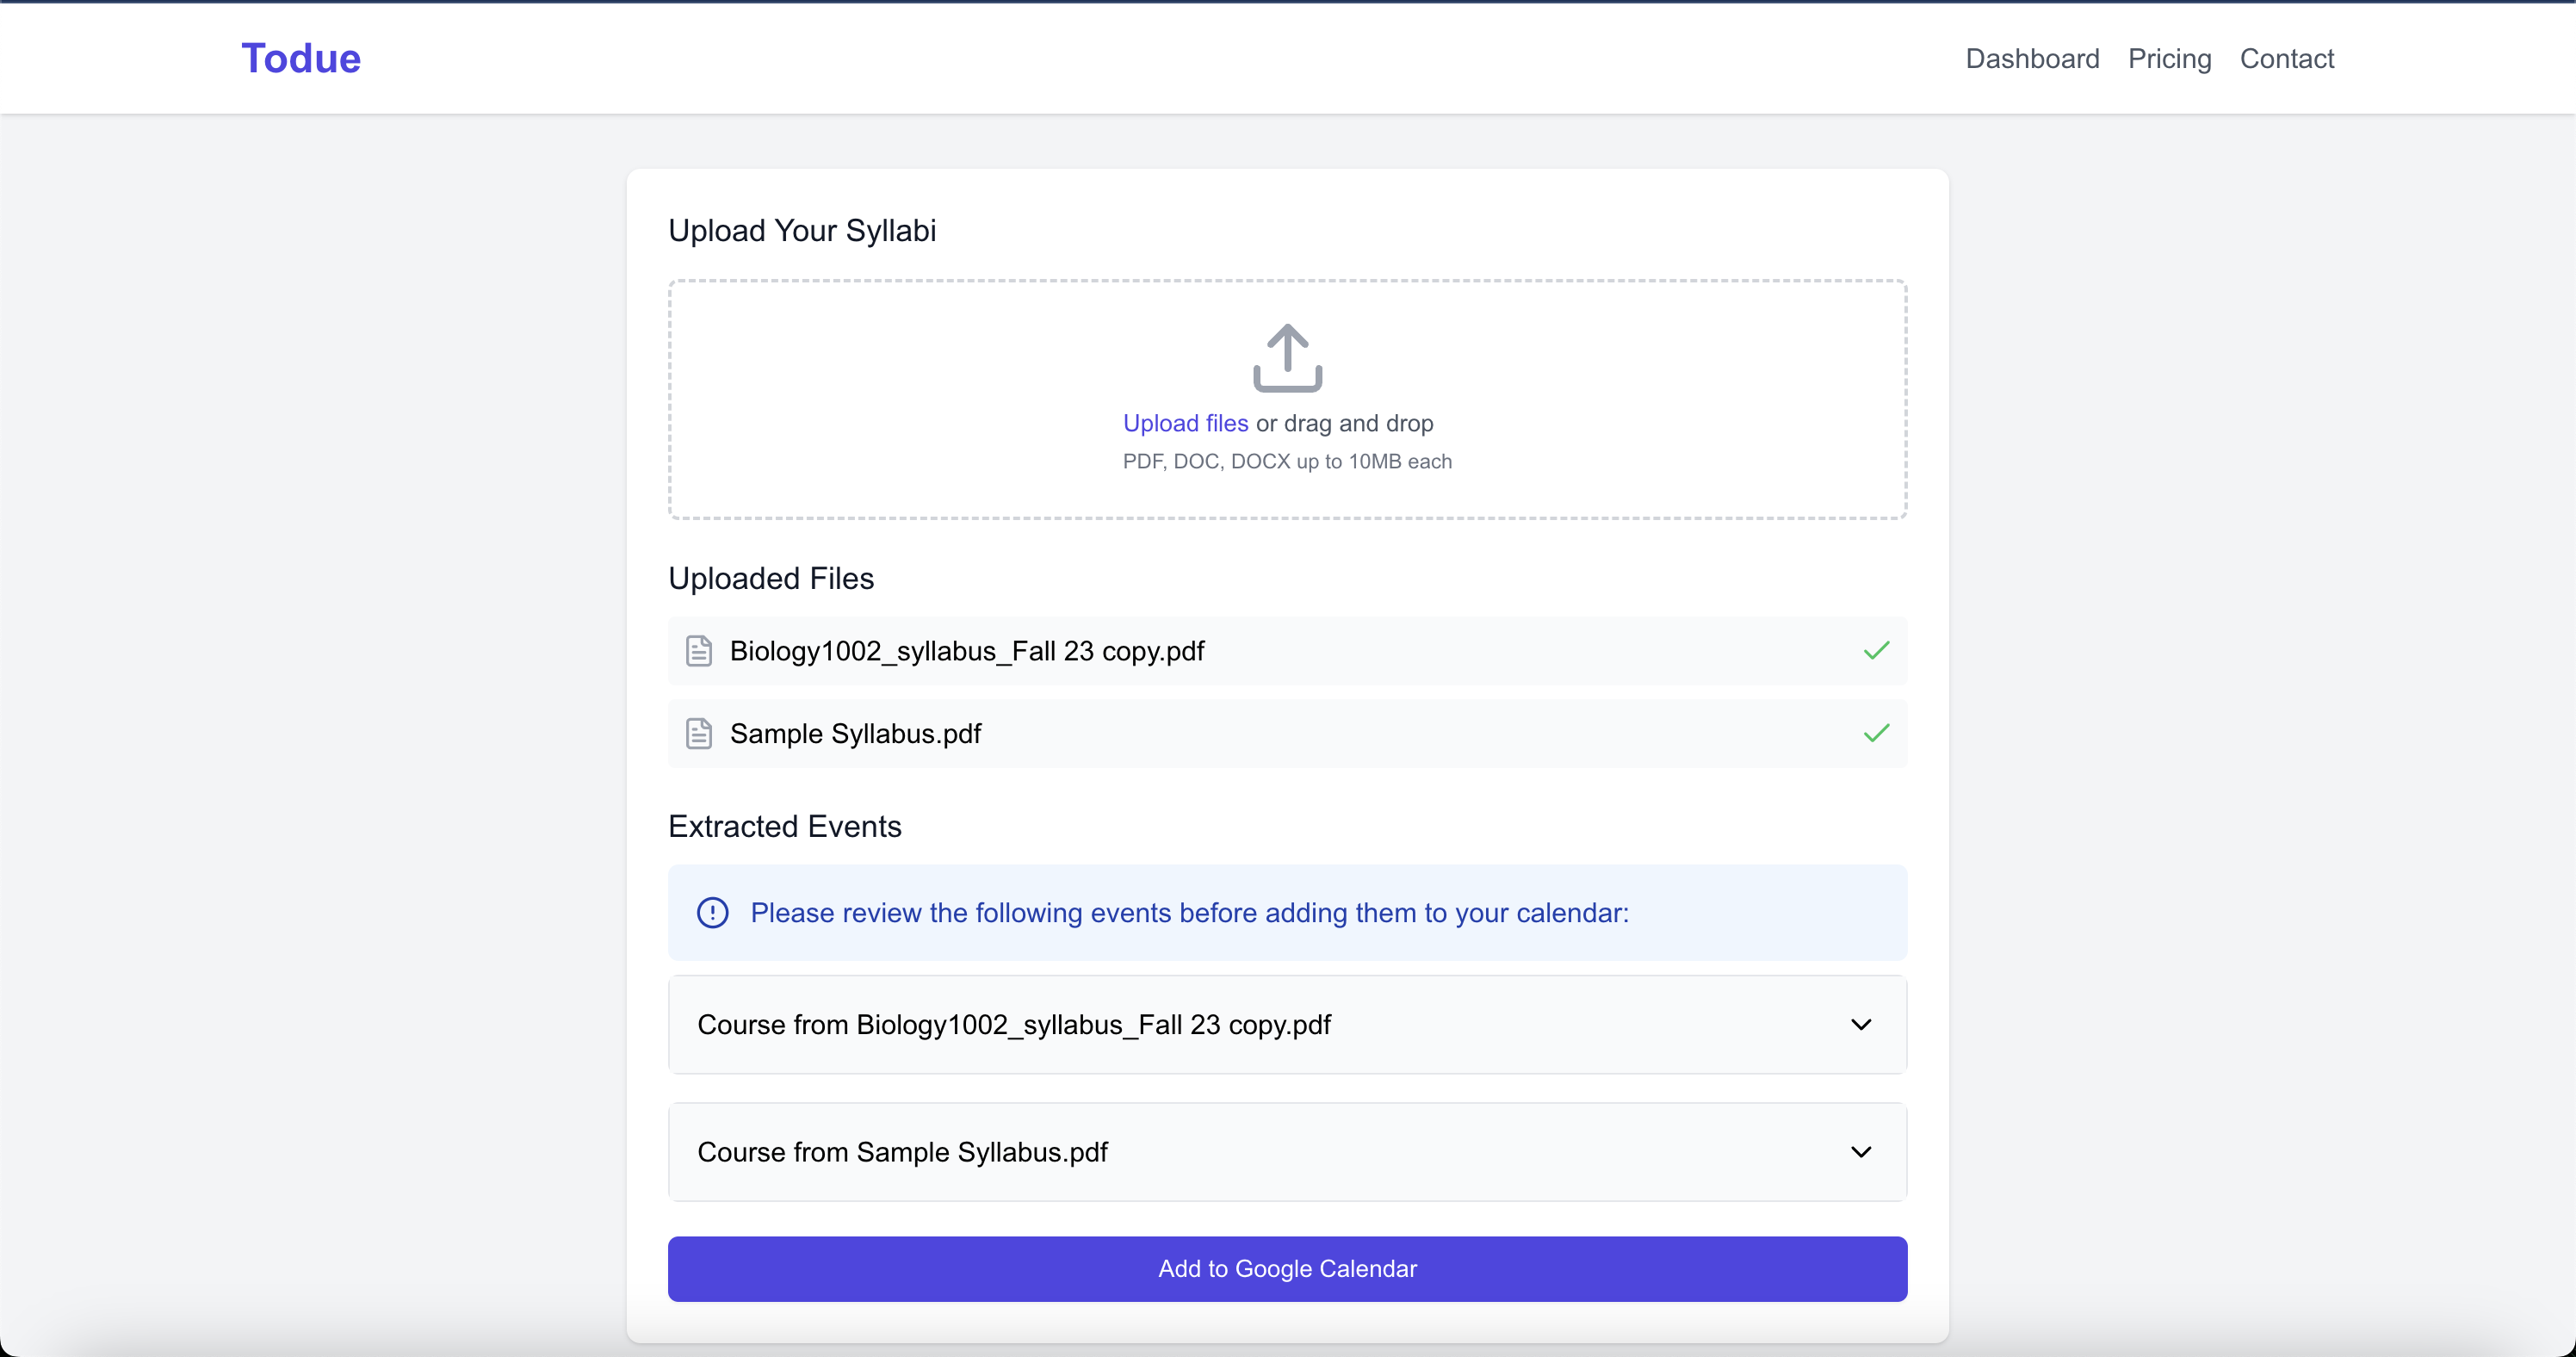Screen dimensions: 2576x1357
Task: Click the green checkmark for Biology1002 syllabus file
Action: tap(1876, 651)
